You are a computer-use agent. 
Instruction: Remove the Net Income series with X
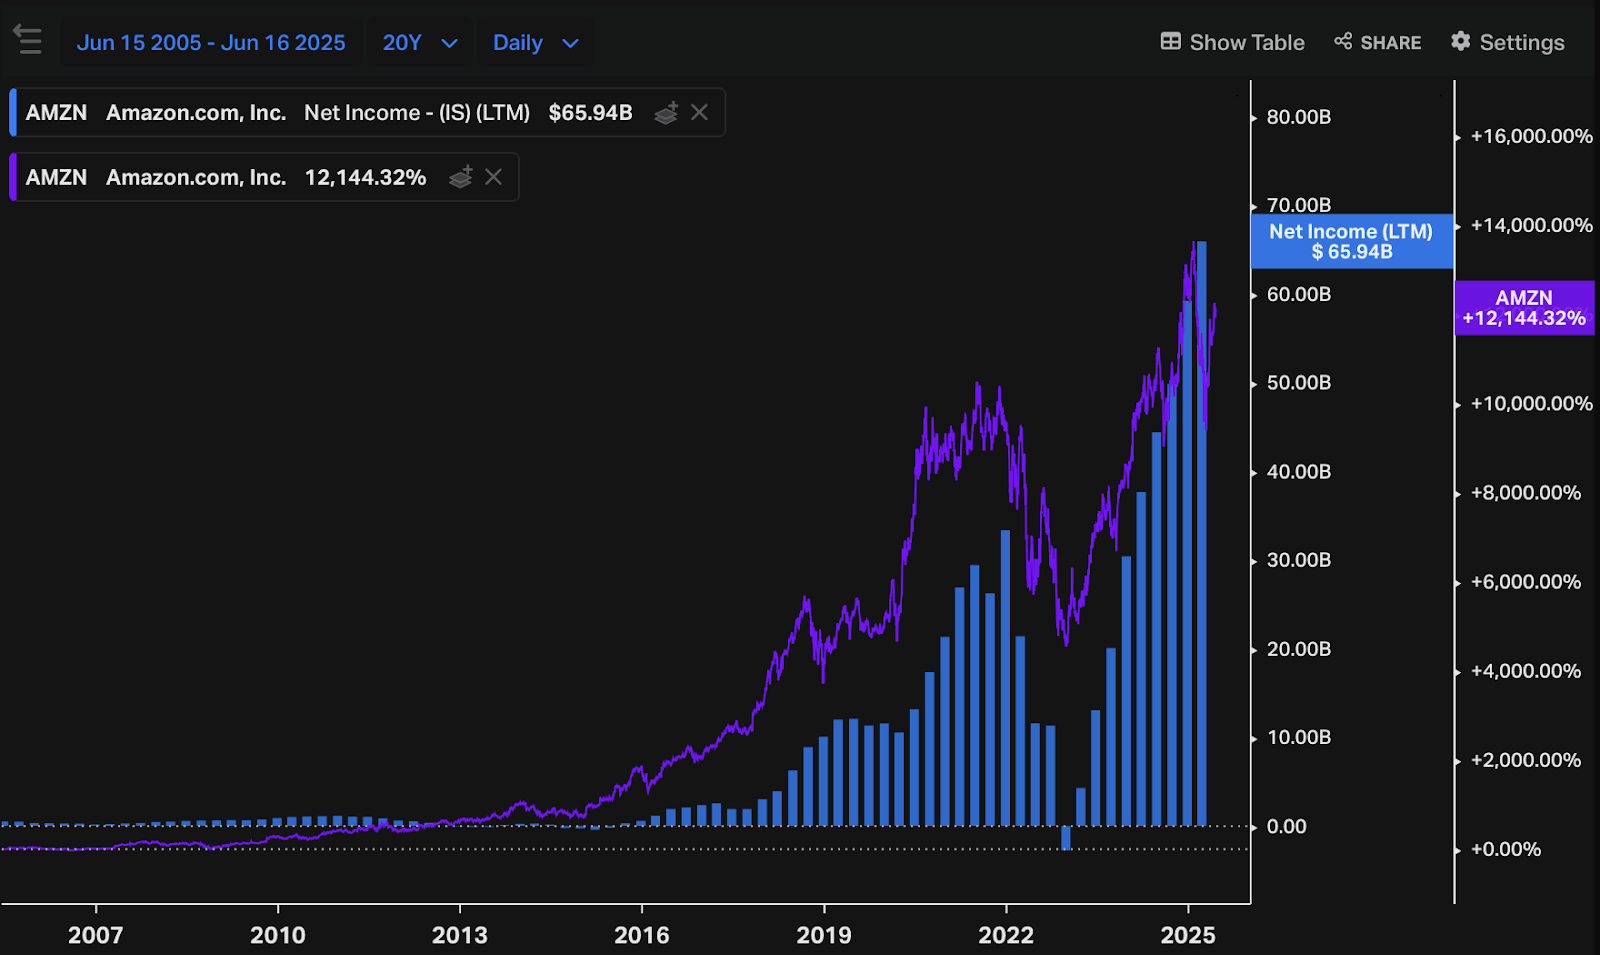pos(700,113)
